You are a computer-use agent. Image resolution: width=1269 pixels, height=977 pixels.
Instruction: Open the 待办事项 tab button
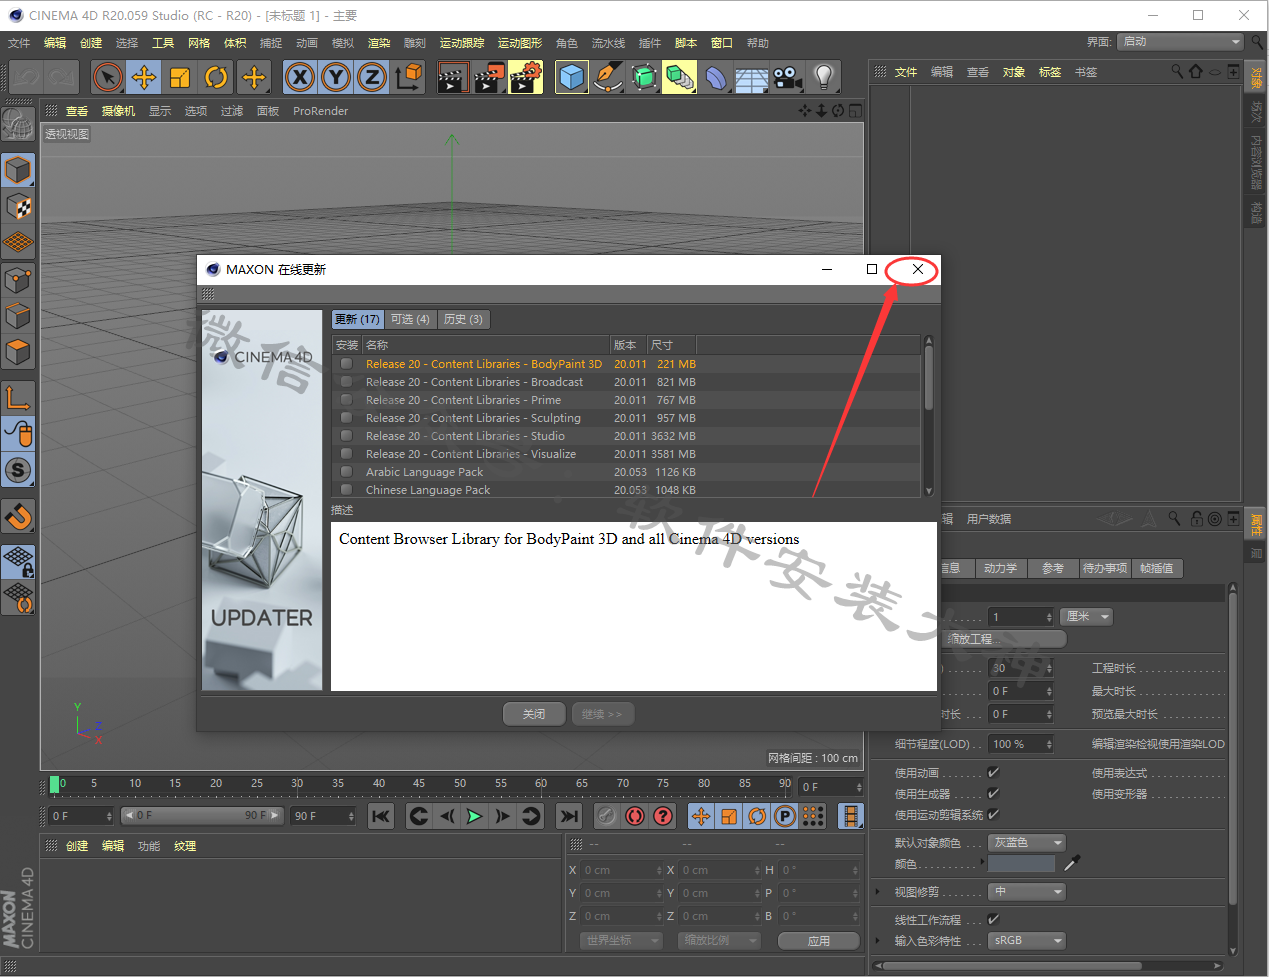click(x=1105, y=568)
